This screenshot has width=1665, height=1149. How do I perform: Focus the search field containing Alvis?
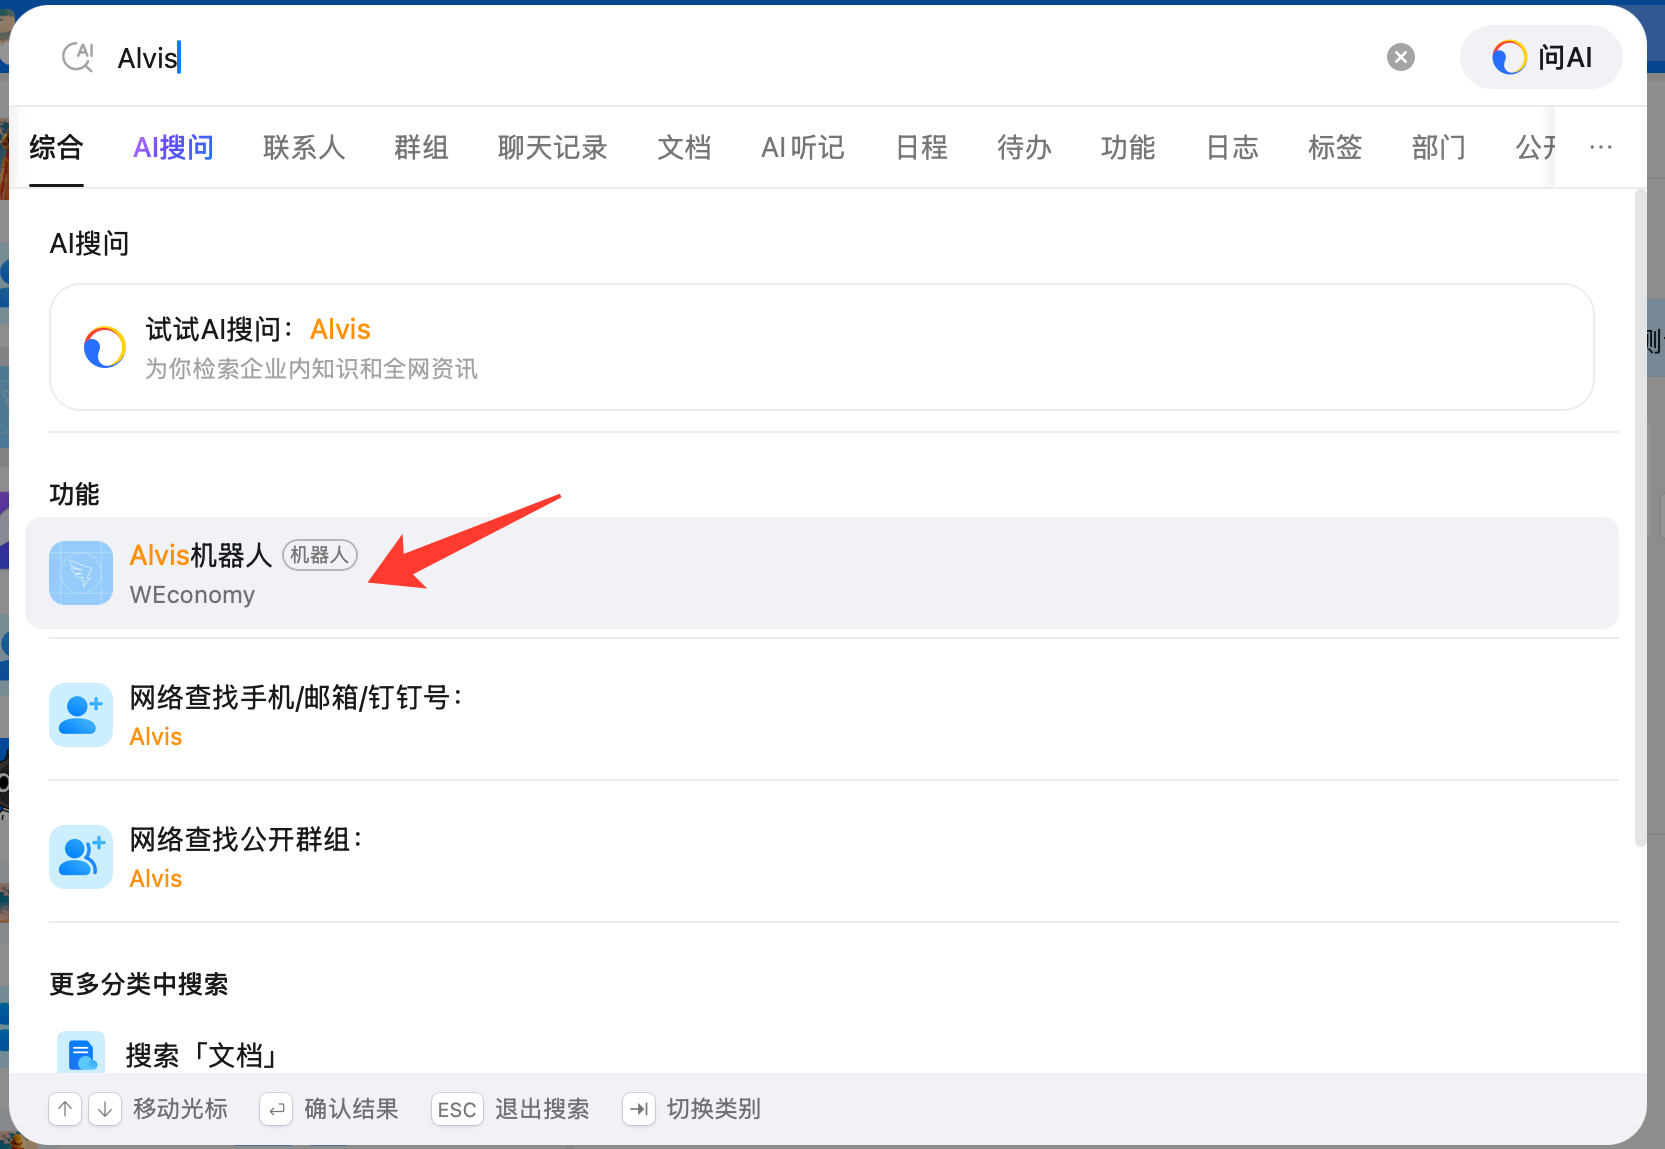740,57
